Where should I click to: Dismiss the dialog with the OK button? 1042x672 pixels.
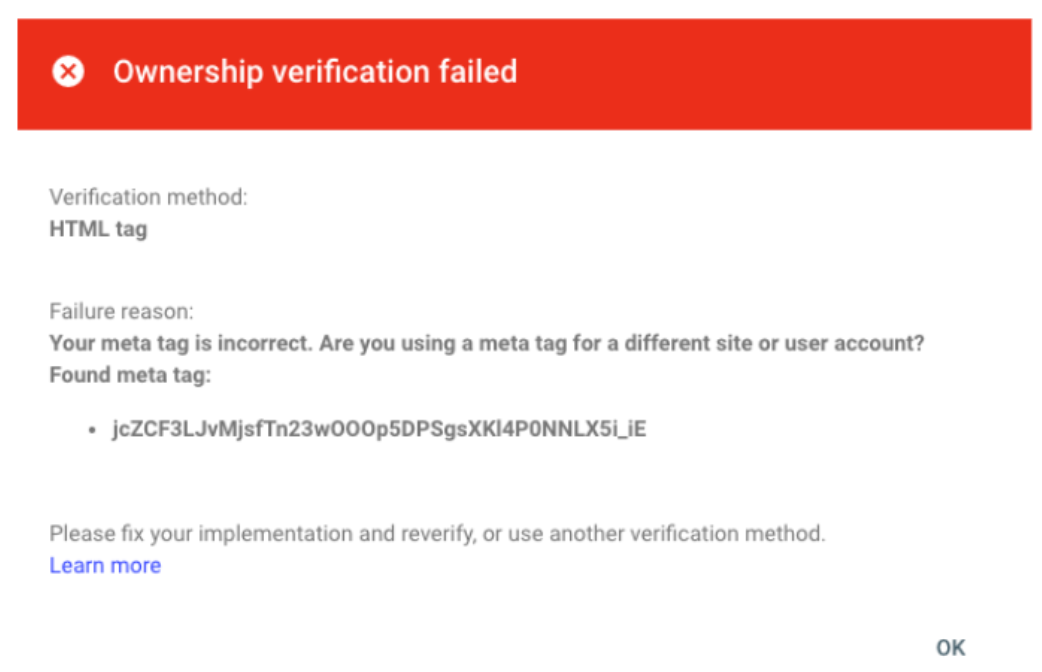point(950,647)
